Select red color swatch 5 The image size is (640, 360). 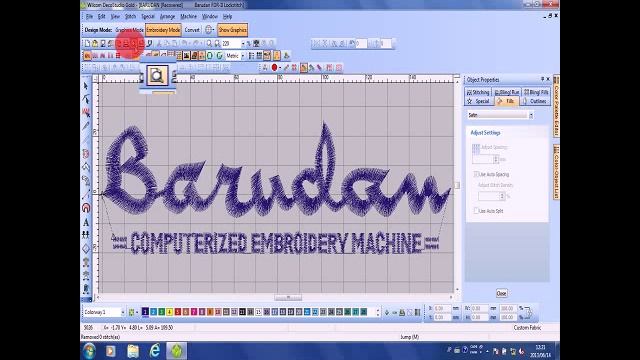178,312
